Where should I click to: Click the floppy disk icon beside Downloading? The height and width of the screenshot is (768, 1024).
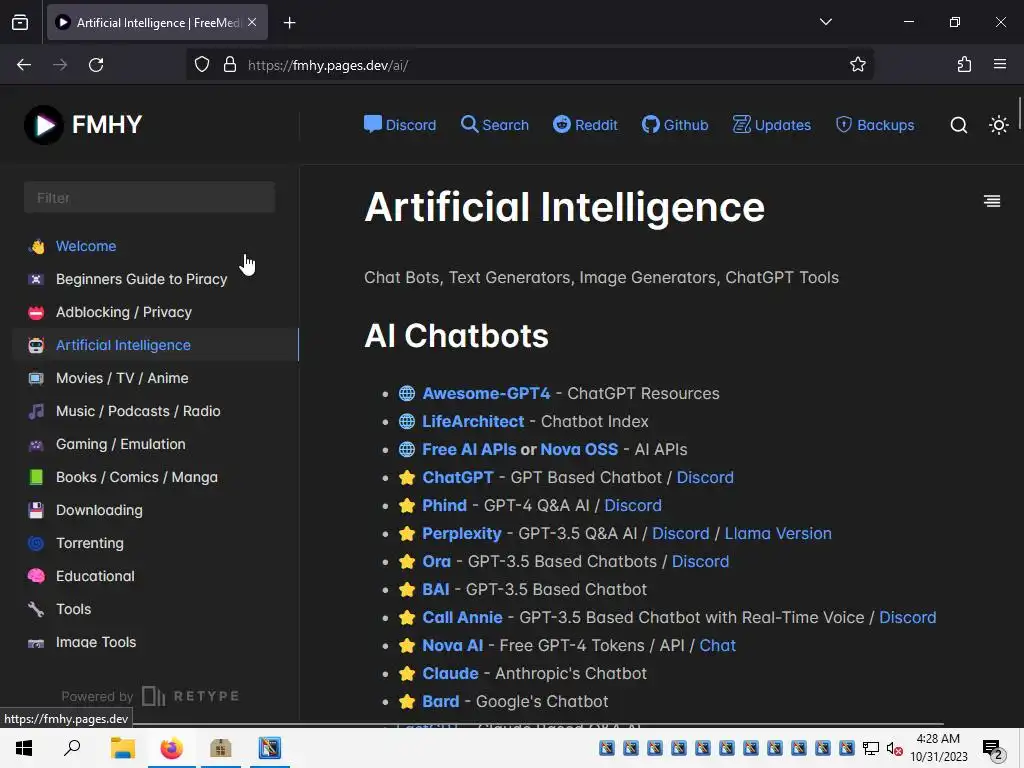pyautogui.click(x=36, y=510)
